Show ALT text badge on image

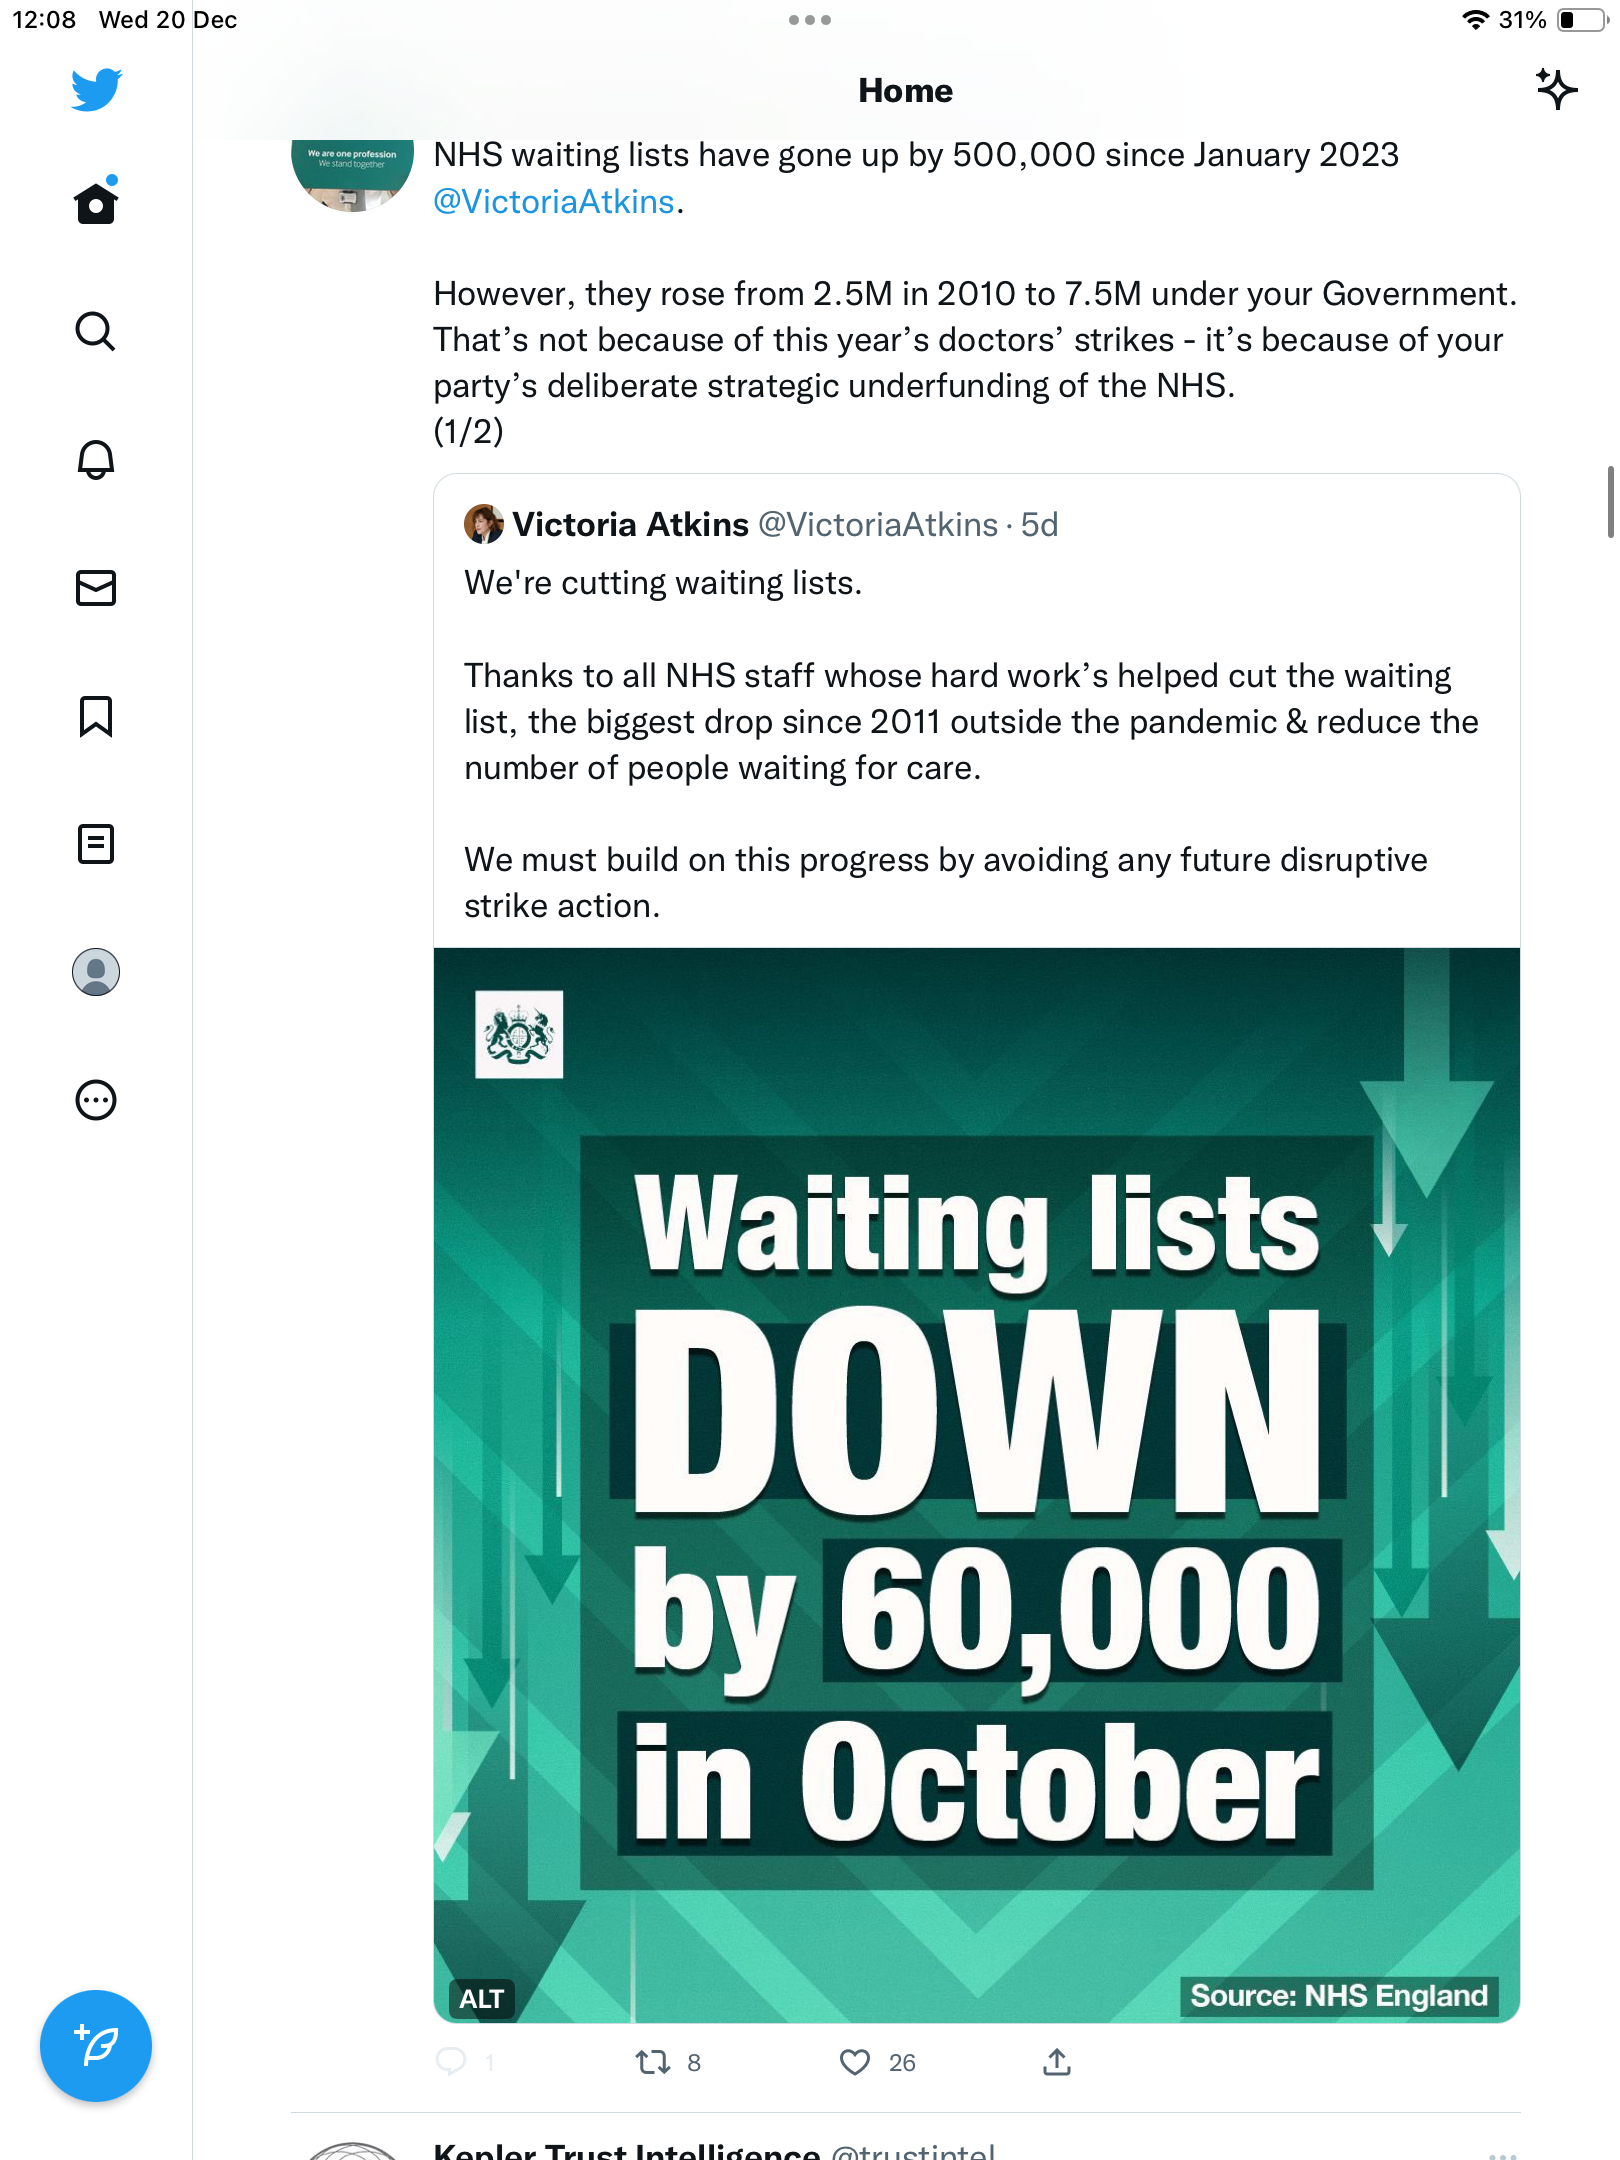tap(481, 1998)
